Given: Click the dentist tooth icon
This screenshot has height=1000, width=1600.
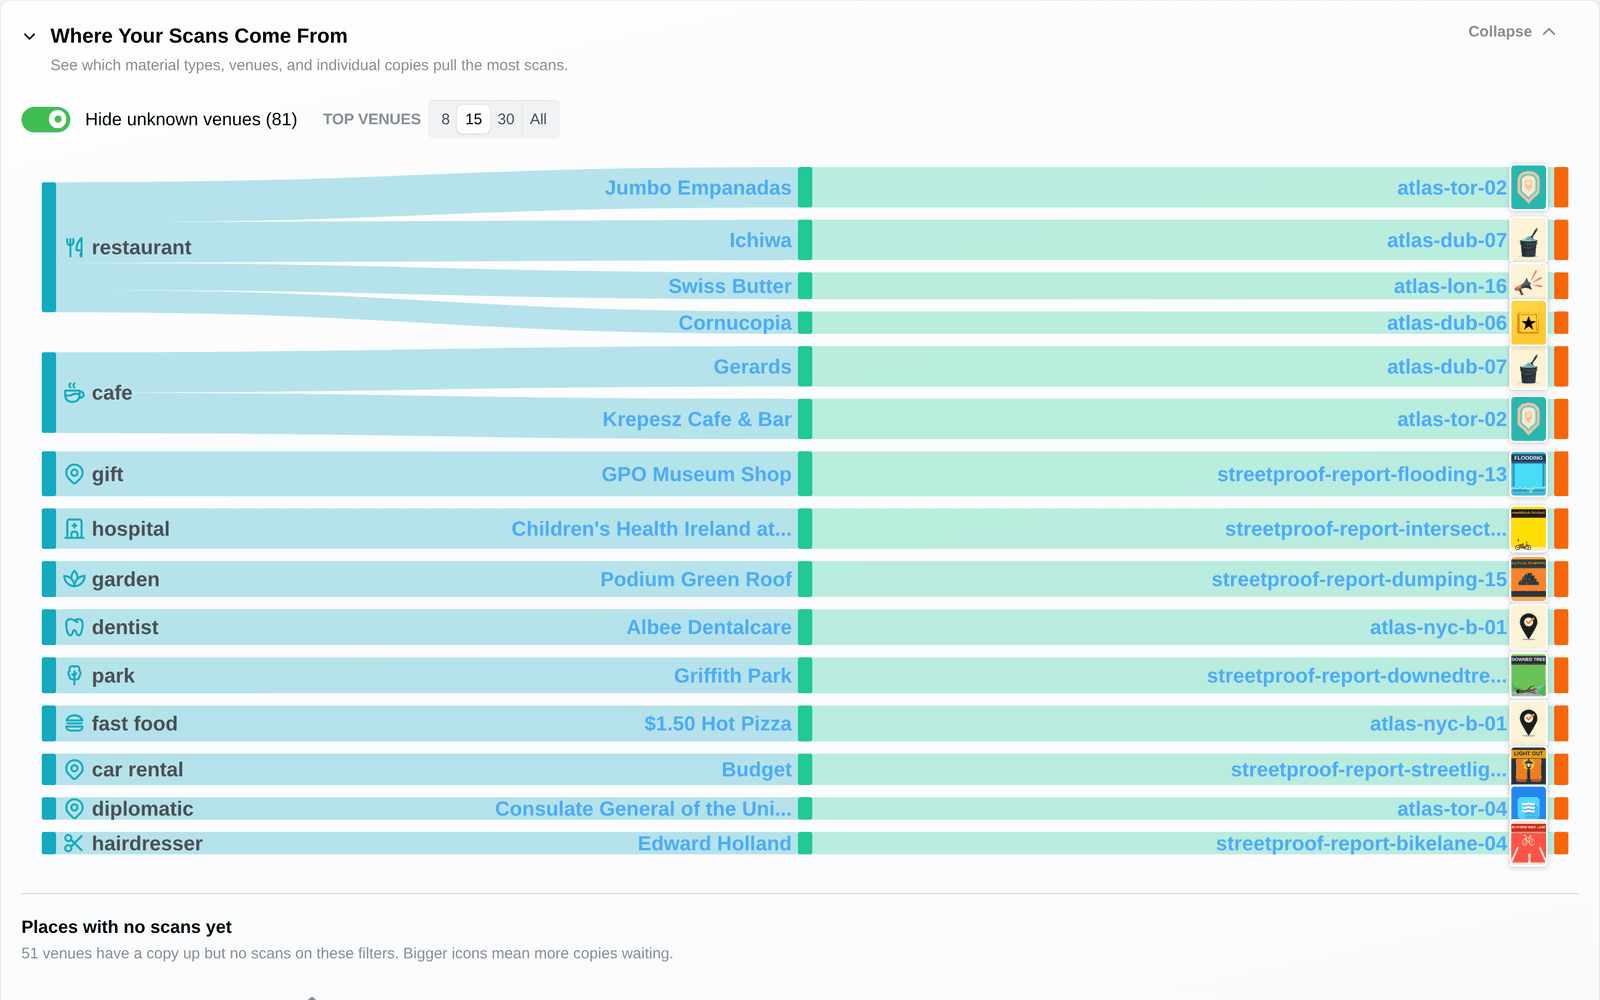Looking at the screenshot, I should pyautogui.click(x=74, y=627).
